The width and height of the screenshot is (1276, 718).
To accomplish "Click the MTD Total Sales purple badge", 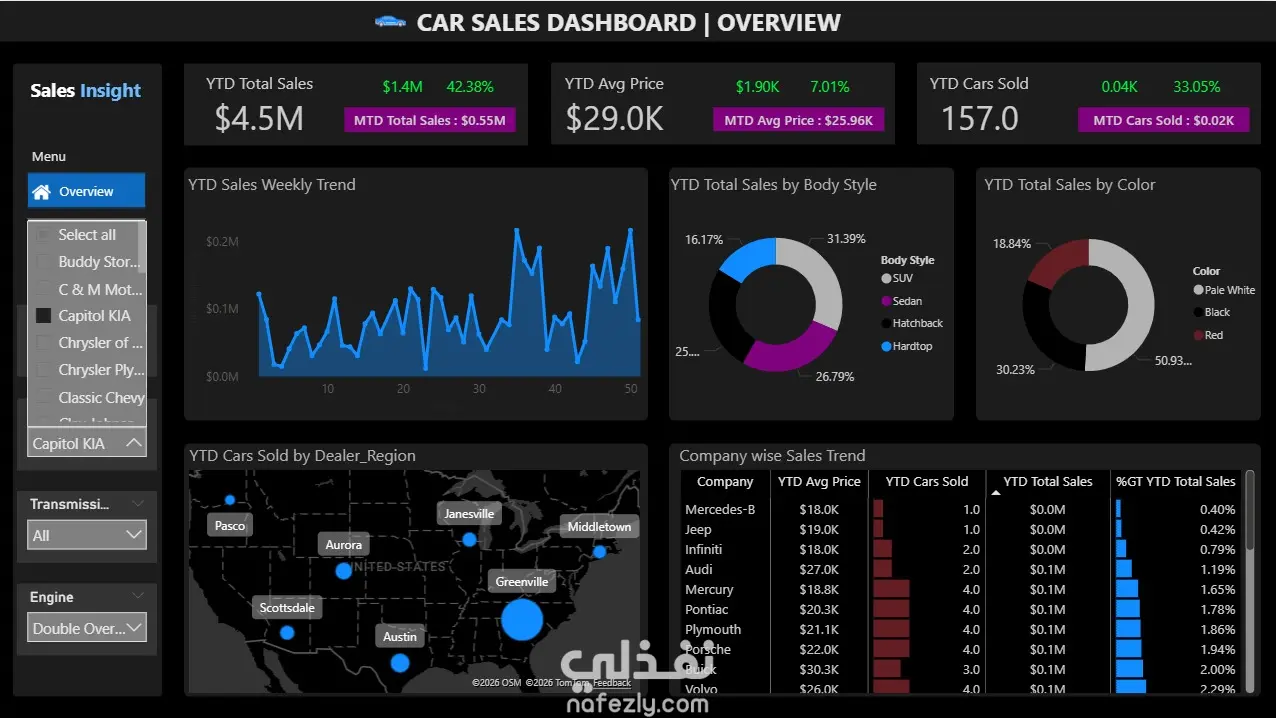I will click(x=429, y=120).
